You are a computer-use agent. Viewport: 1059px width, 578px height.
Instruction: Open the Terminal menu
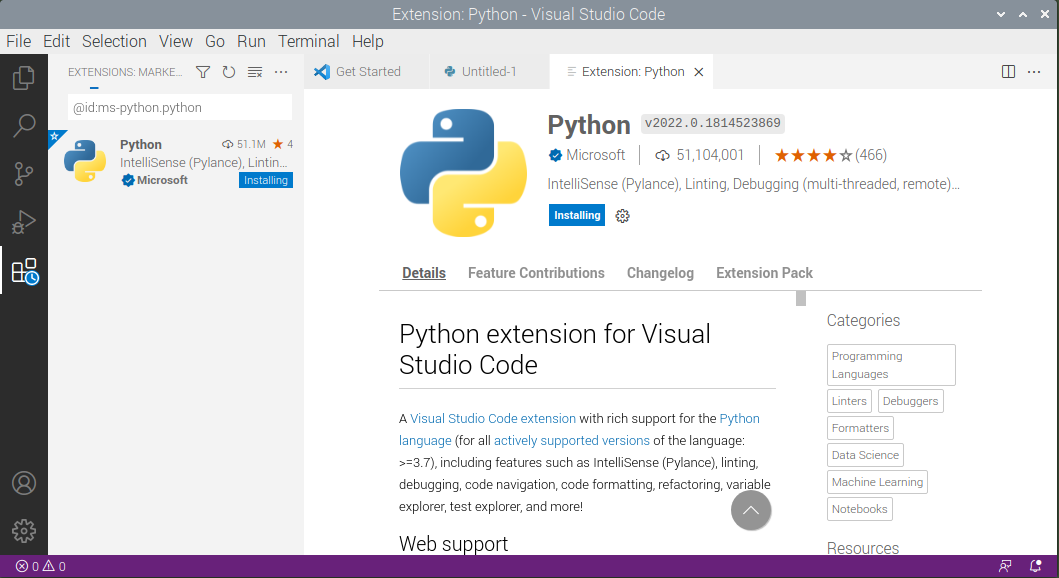coord(309,41)
